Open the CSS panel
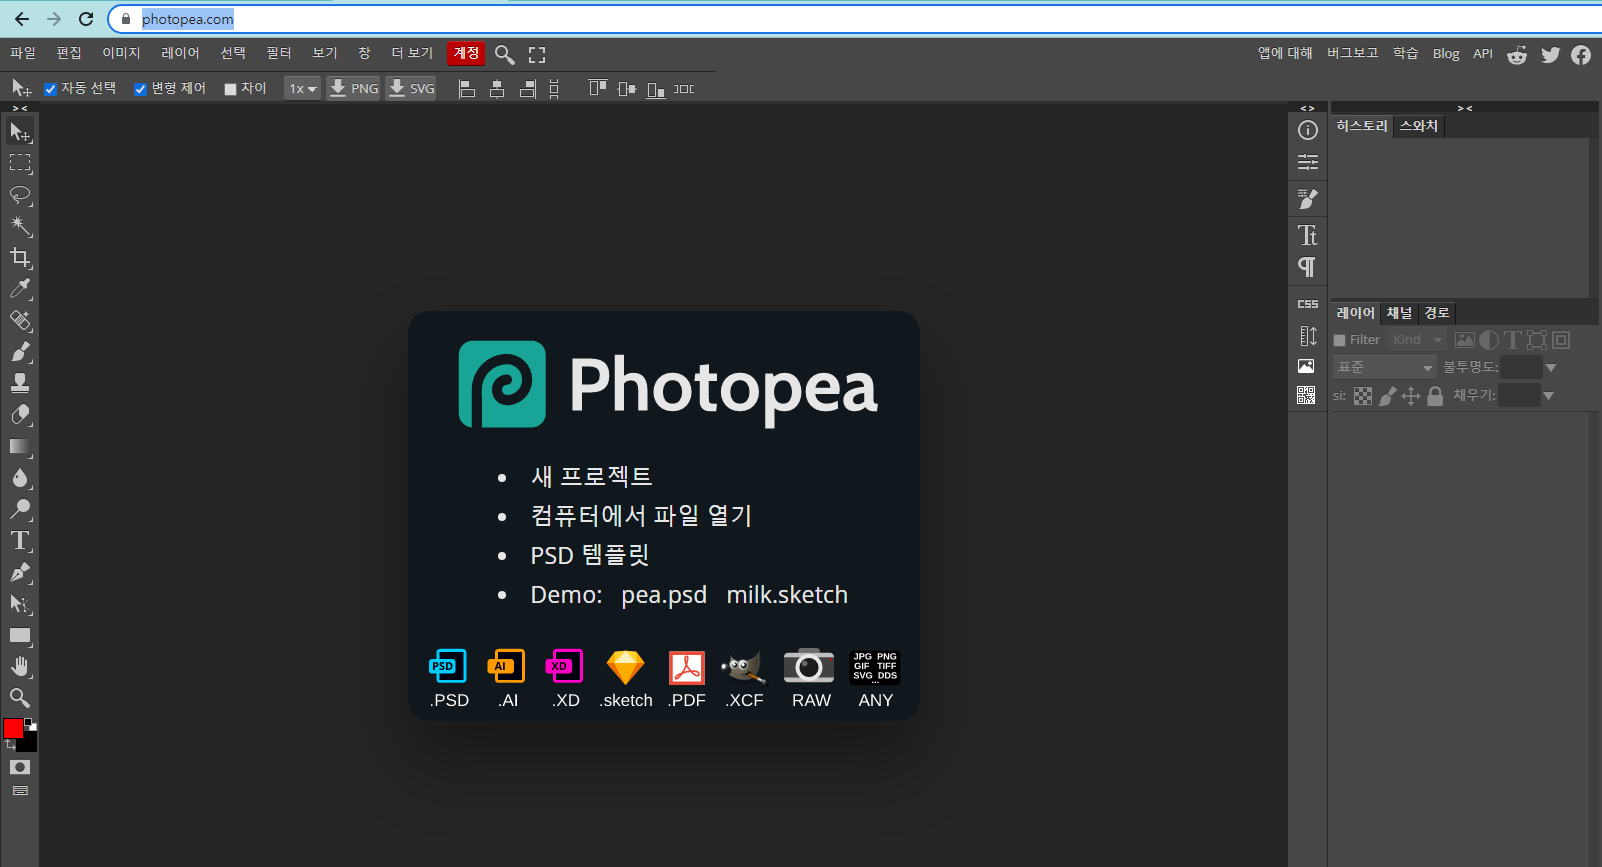This screenshot has height=867, width=1602. (x=1307, y=304)
